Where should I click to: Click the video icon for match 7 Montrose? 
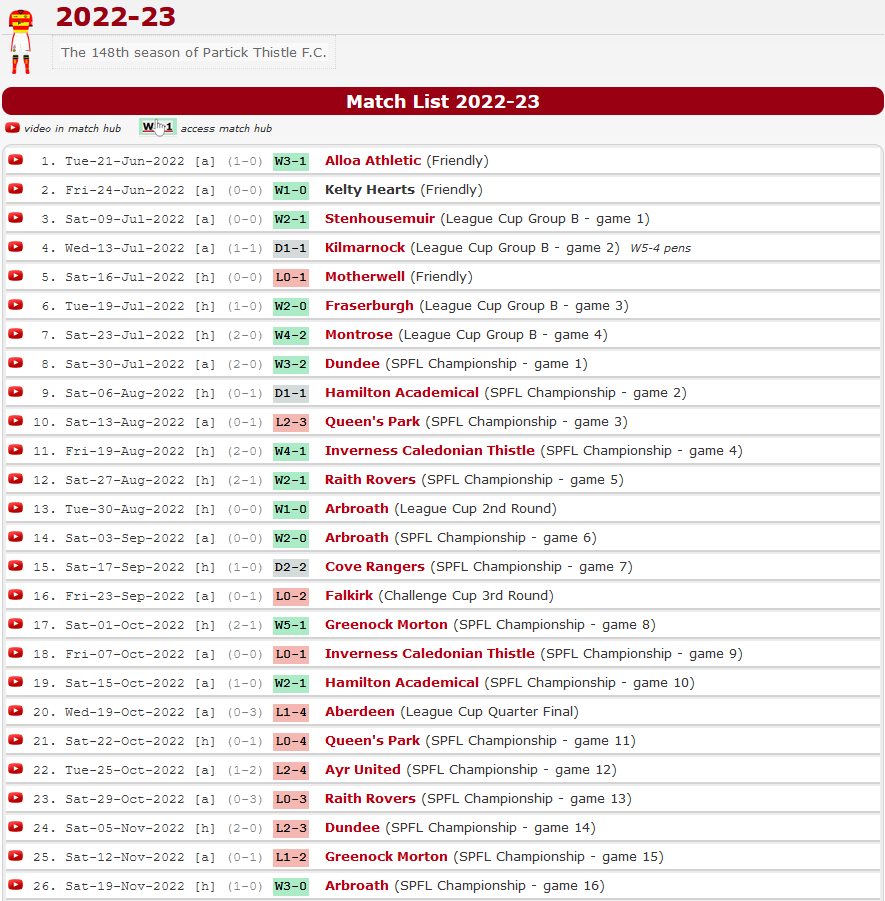click(x=16, y=334)
